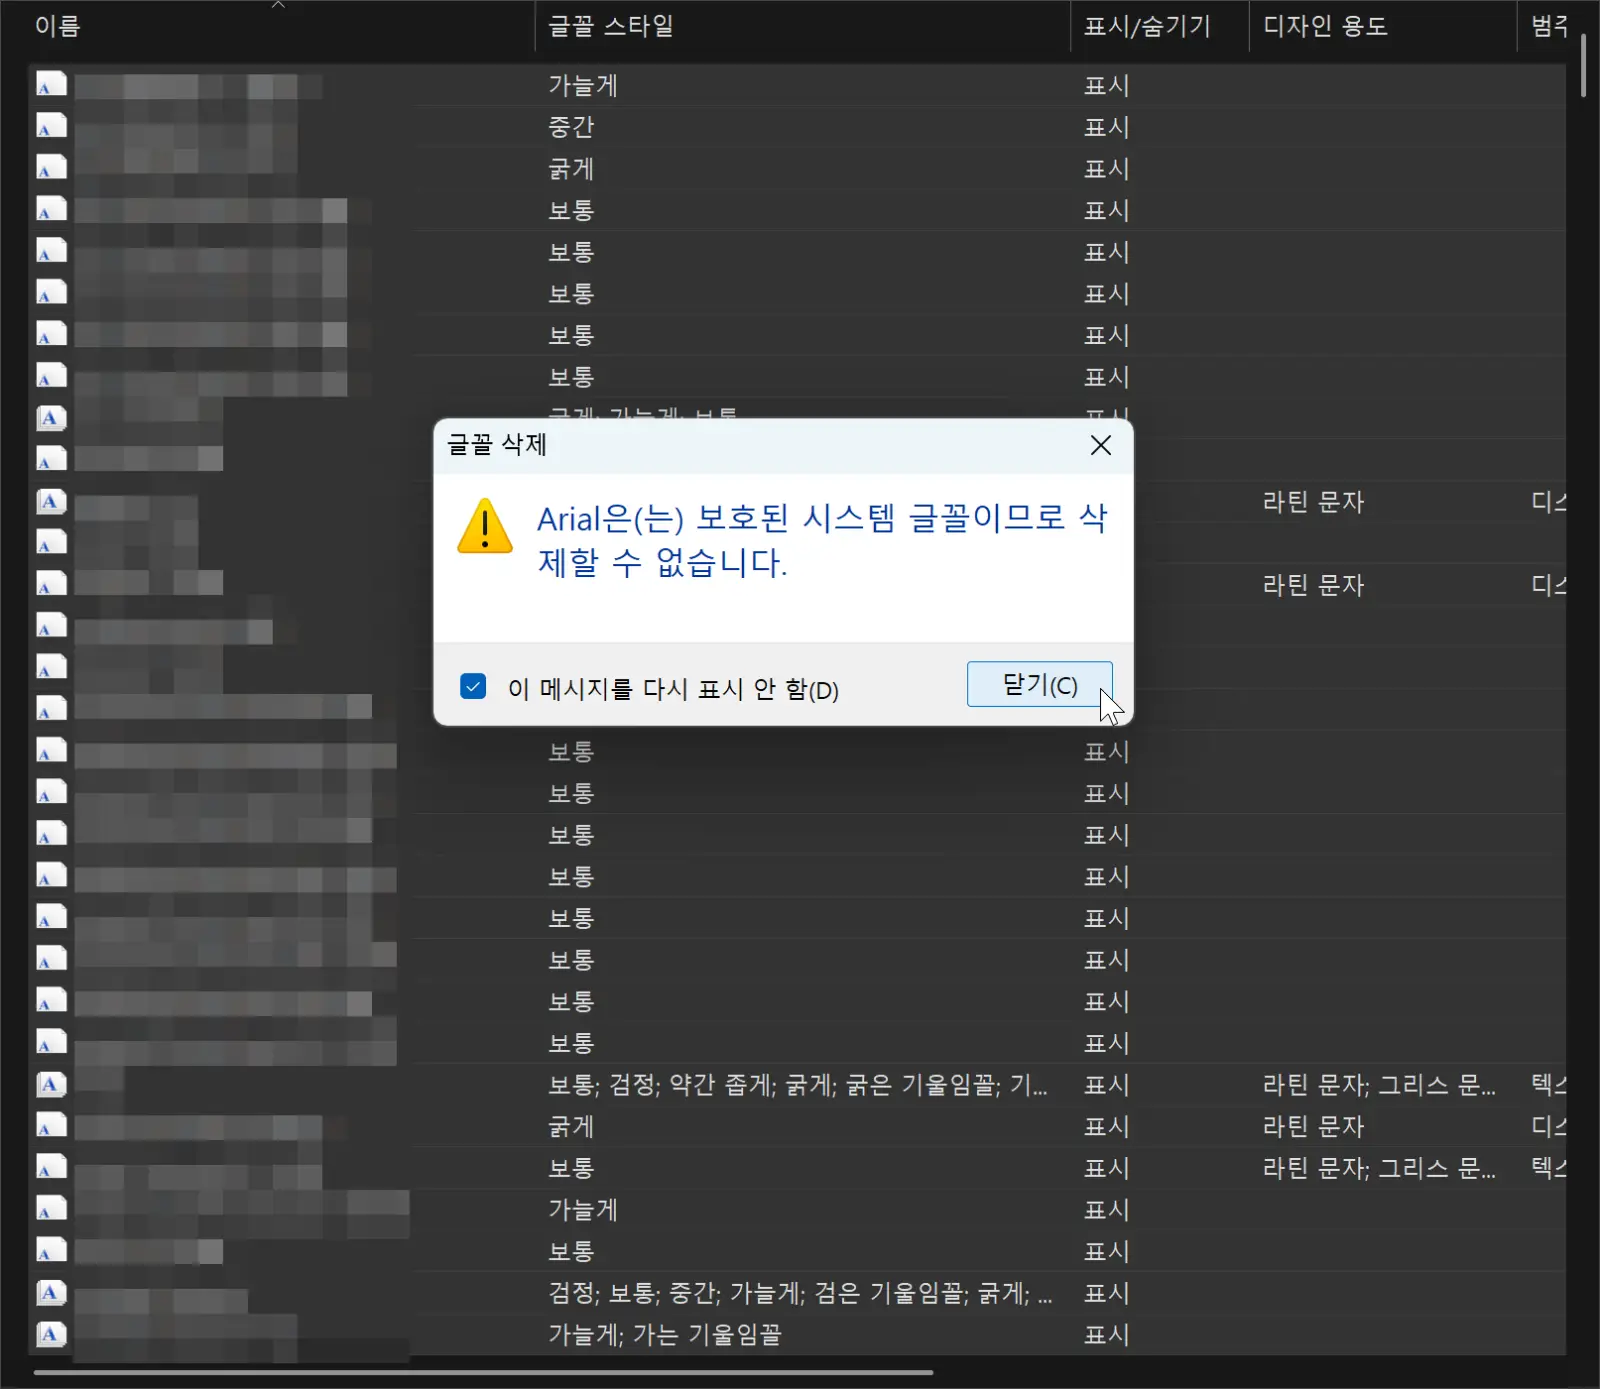
Task: Select the font icon in the 중간 style row
Action: [51, 126]
